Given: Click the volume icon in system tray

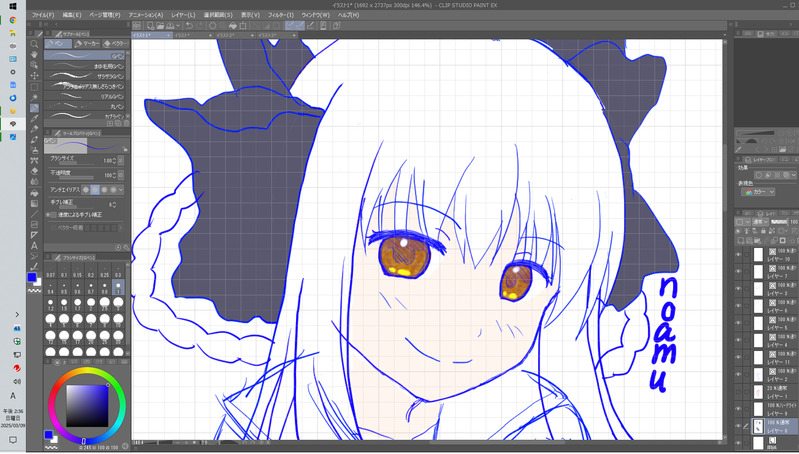Looking at the screenshot, I should click(x=17, y=382).
